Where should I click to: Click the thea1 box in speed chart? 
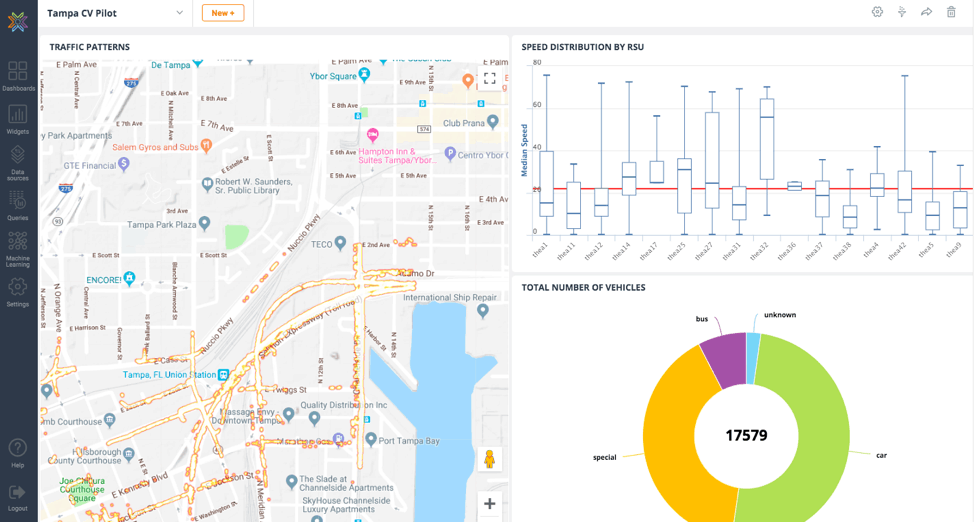coord(547,184)
